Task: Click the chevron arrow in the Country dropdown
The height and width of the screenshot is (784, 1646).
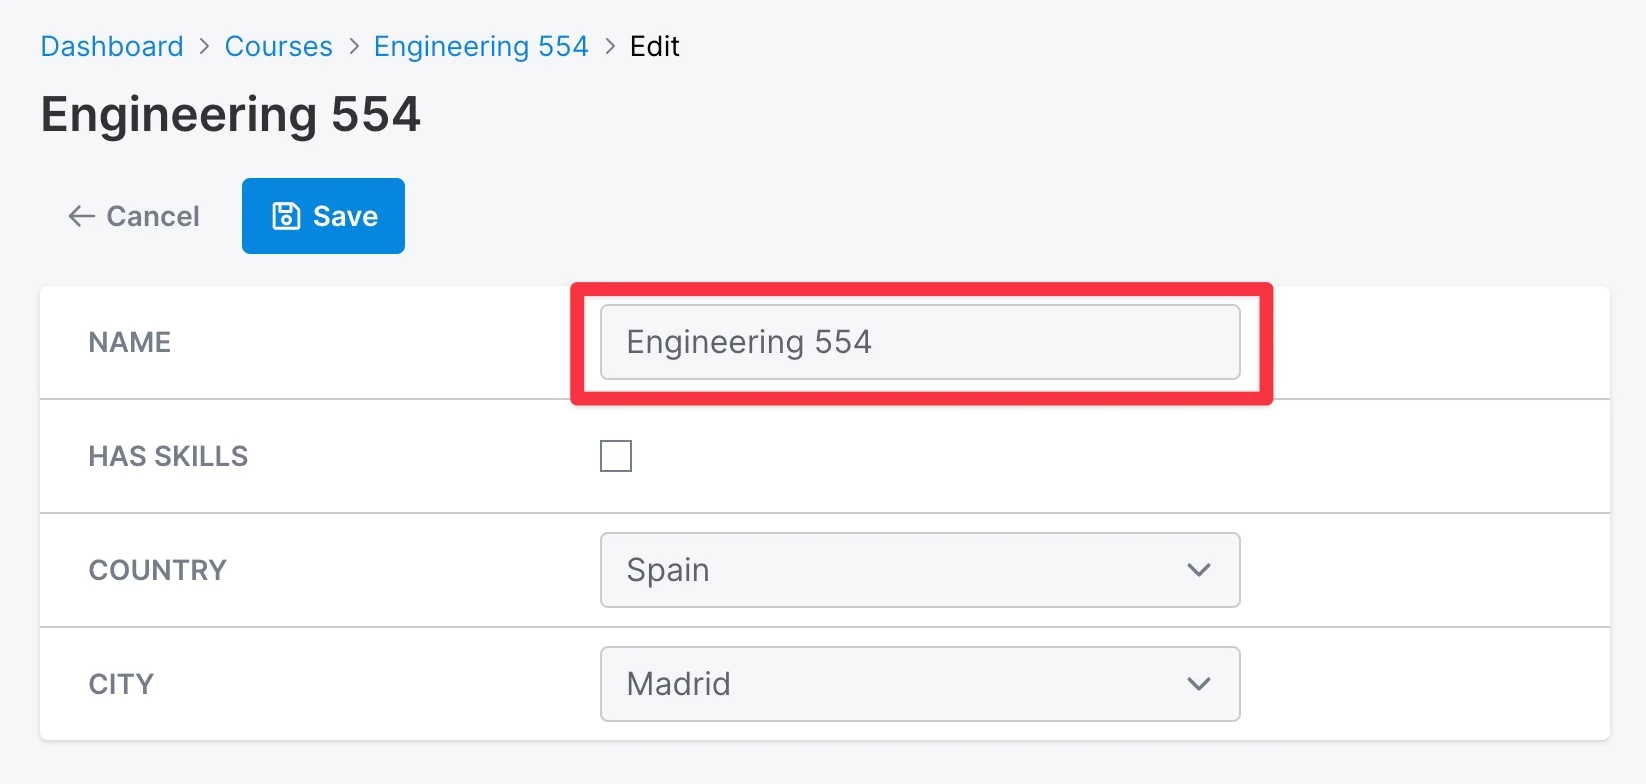Action: pos(1198,570)
